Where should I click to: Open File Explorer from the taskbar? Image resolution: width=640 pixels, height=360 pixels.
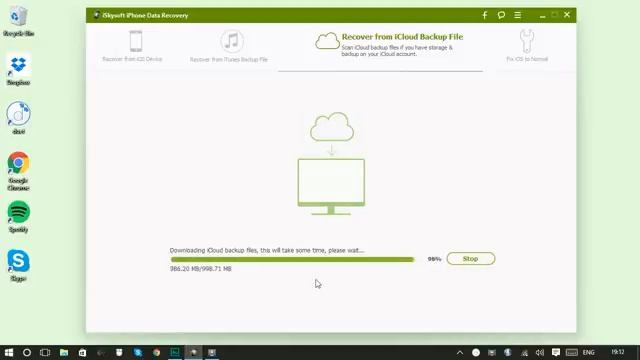tap(64, 352)
